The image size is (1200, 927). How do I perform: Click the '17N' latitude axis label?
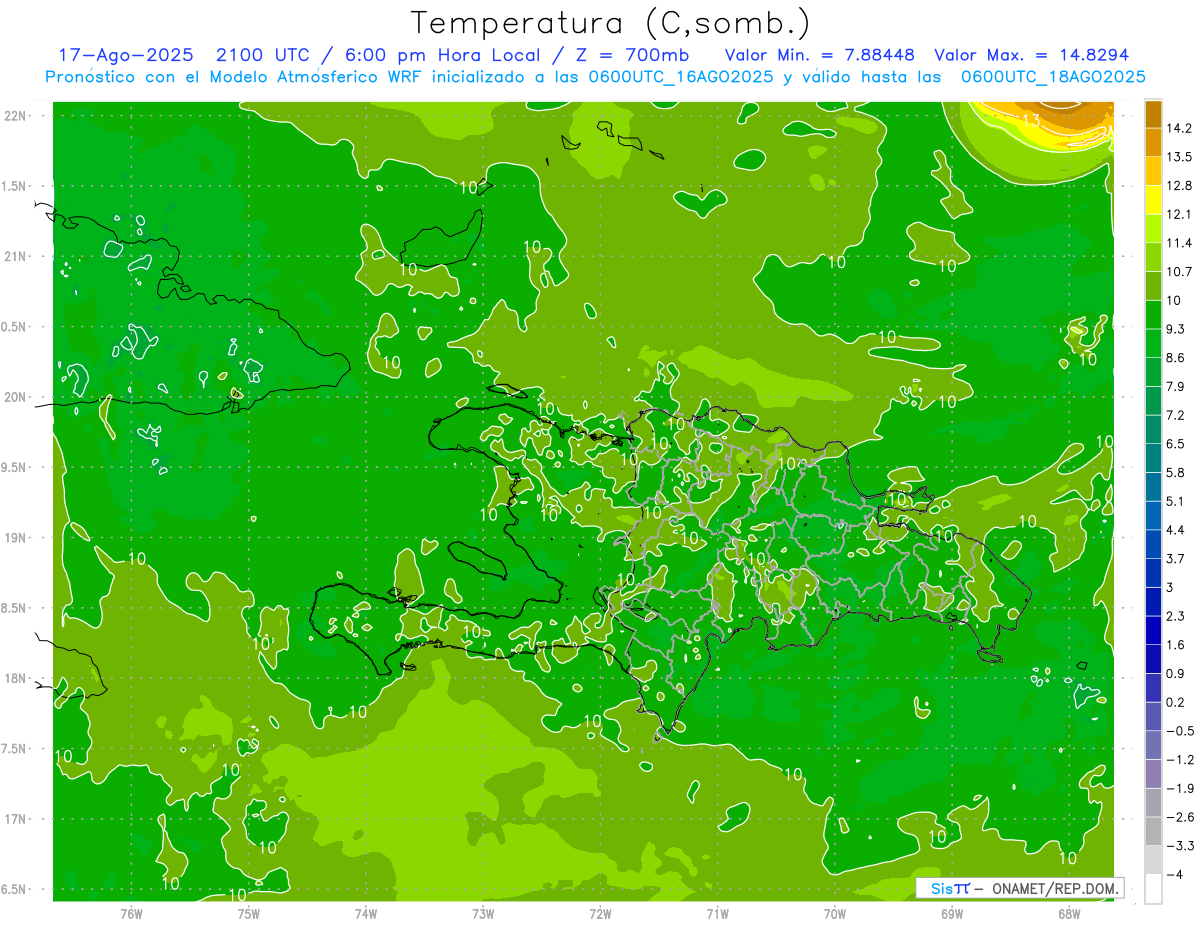click(15, 819)
